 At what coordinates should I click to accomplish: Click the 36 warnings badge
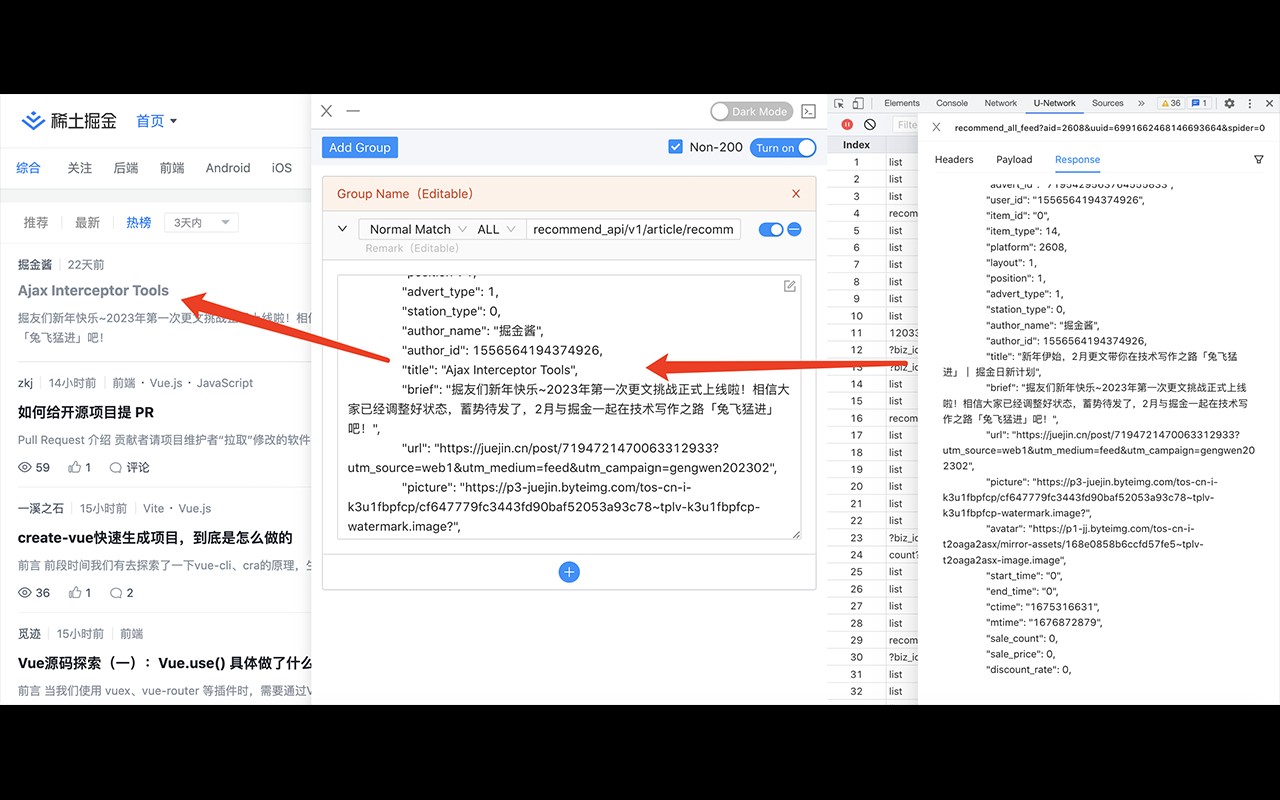tap(1170, 103)
